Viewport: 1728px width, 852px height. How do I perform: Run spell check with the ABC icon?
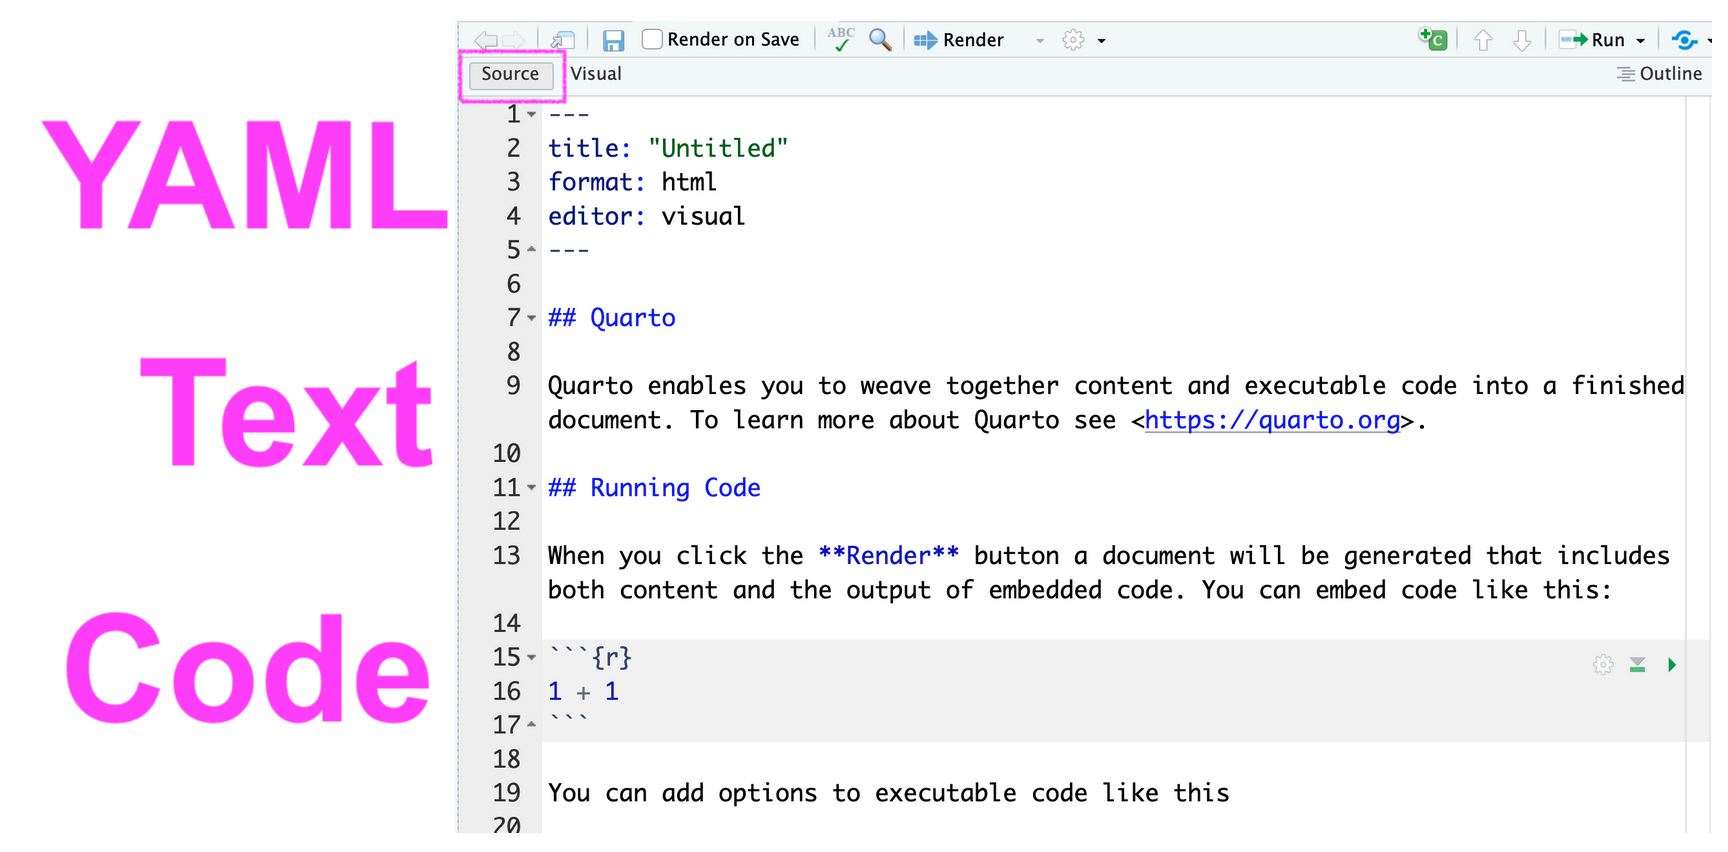click(841, 39)
